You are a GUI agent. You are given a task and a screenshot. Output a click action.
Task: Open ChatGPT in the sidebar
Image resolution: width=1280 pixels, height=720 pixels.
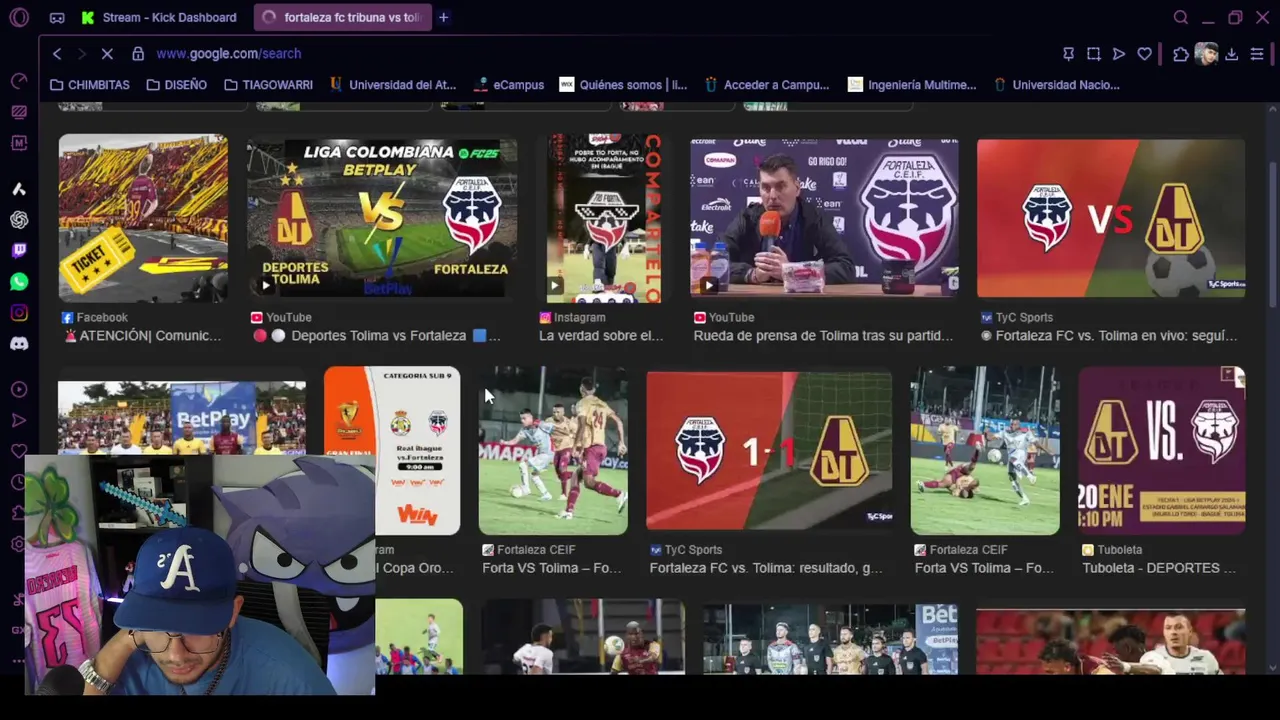19,220
